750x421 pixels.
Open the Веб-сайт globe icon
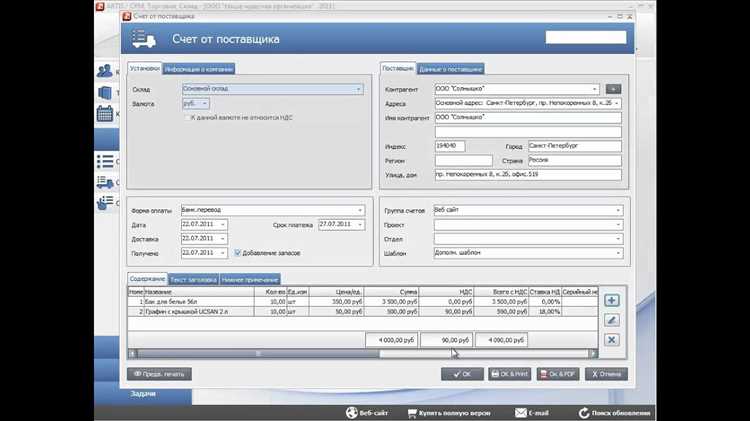point(351,412)
